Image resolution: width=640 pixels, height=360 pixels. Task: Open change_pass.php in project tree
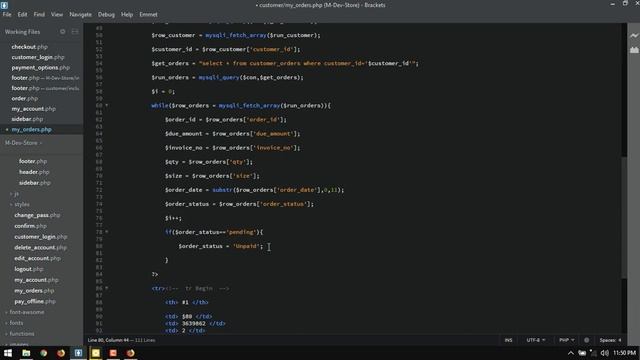point(37,215)
